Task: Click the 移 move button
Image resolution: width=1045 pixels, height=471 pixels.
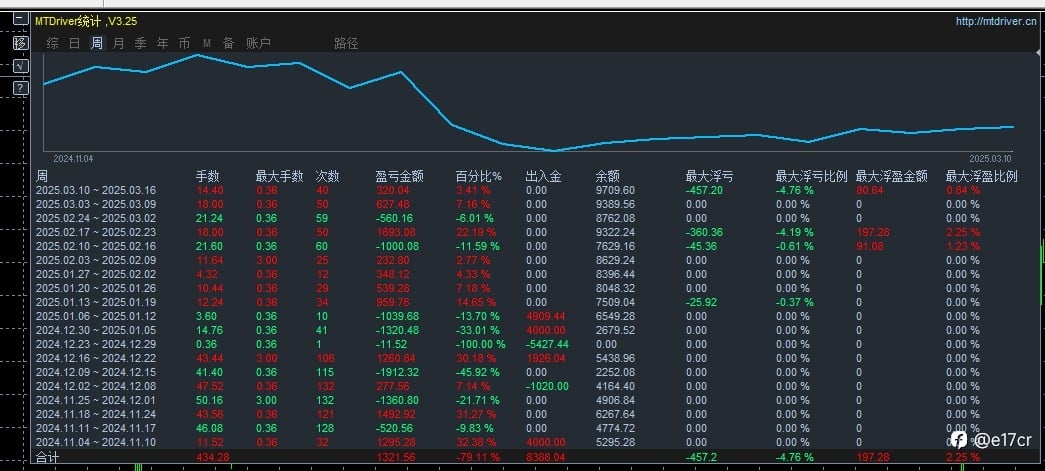Action: [x=21, y=43]
